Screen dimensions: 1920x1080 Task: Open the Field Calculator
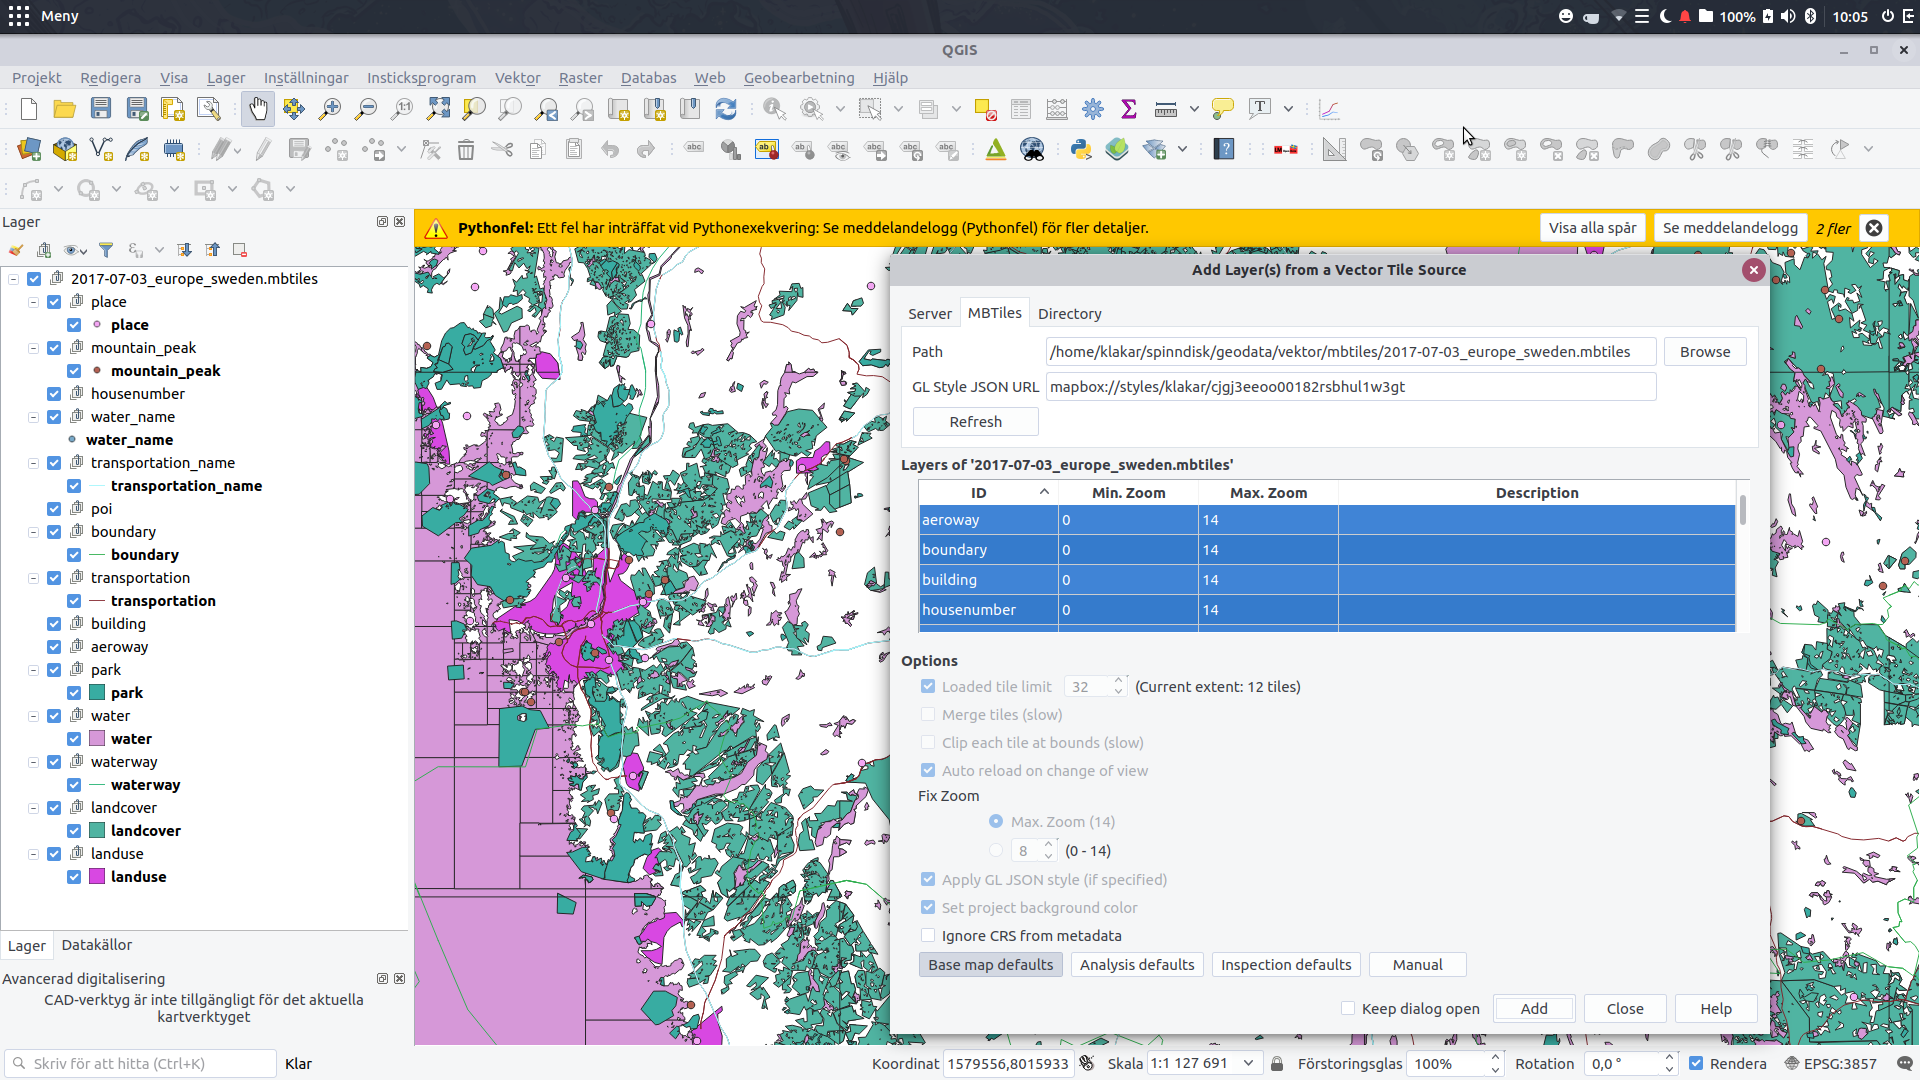pyautogui.click(x=1057, y=108)
